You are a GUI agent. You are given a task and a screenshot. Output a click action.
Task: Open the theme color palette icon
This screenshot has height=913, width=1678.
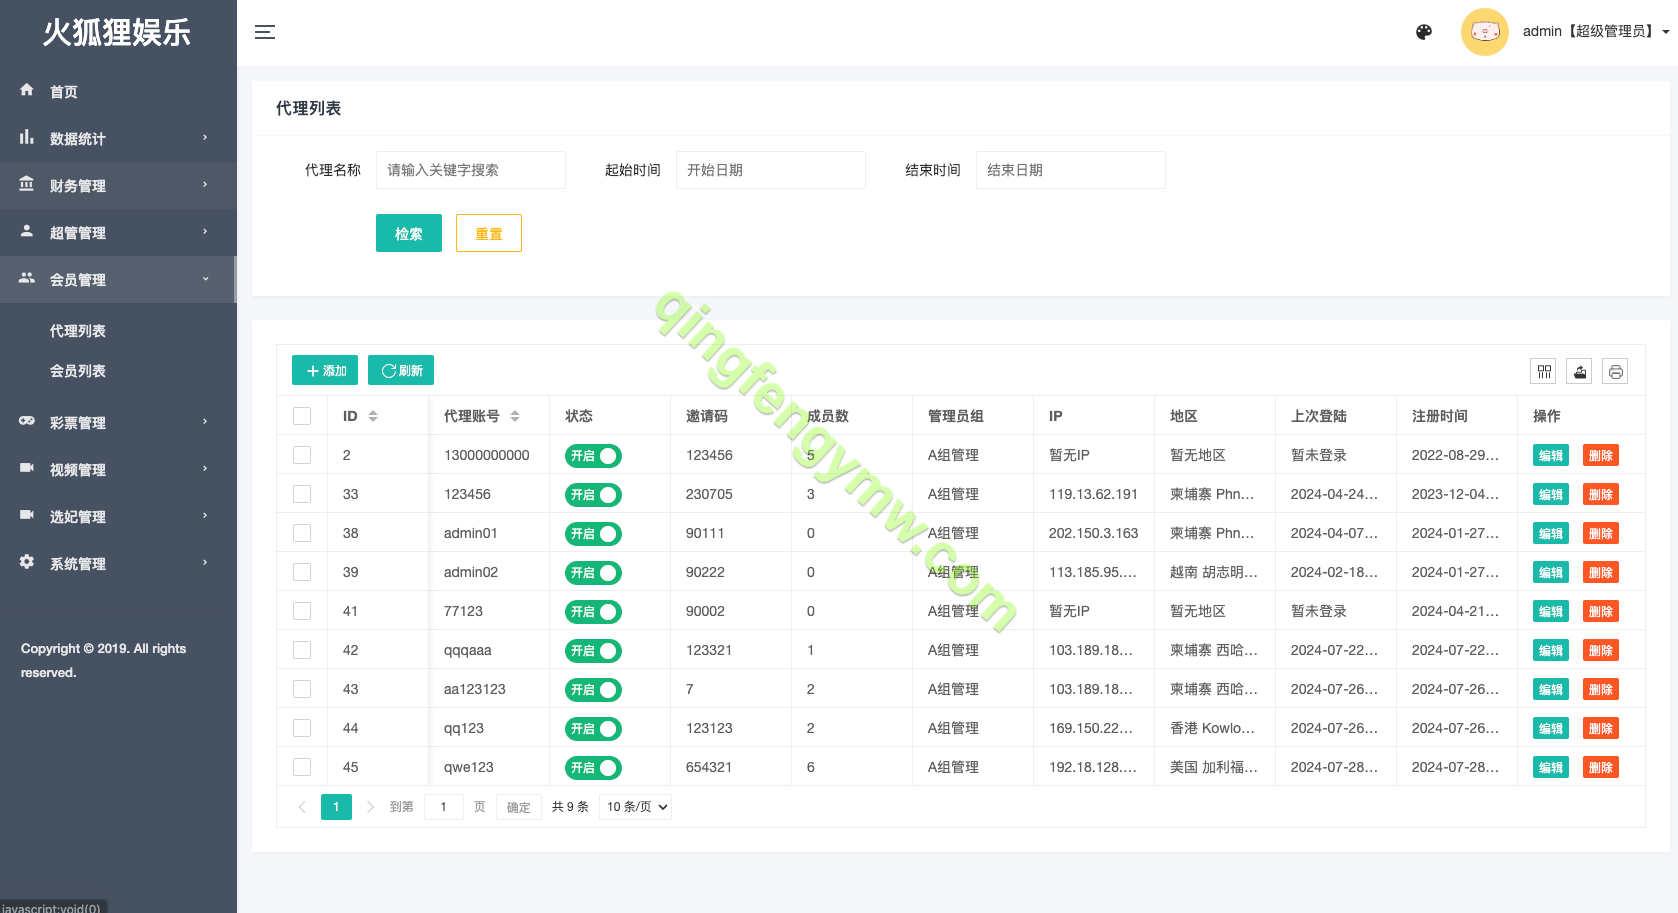[1424, 32]
